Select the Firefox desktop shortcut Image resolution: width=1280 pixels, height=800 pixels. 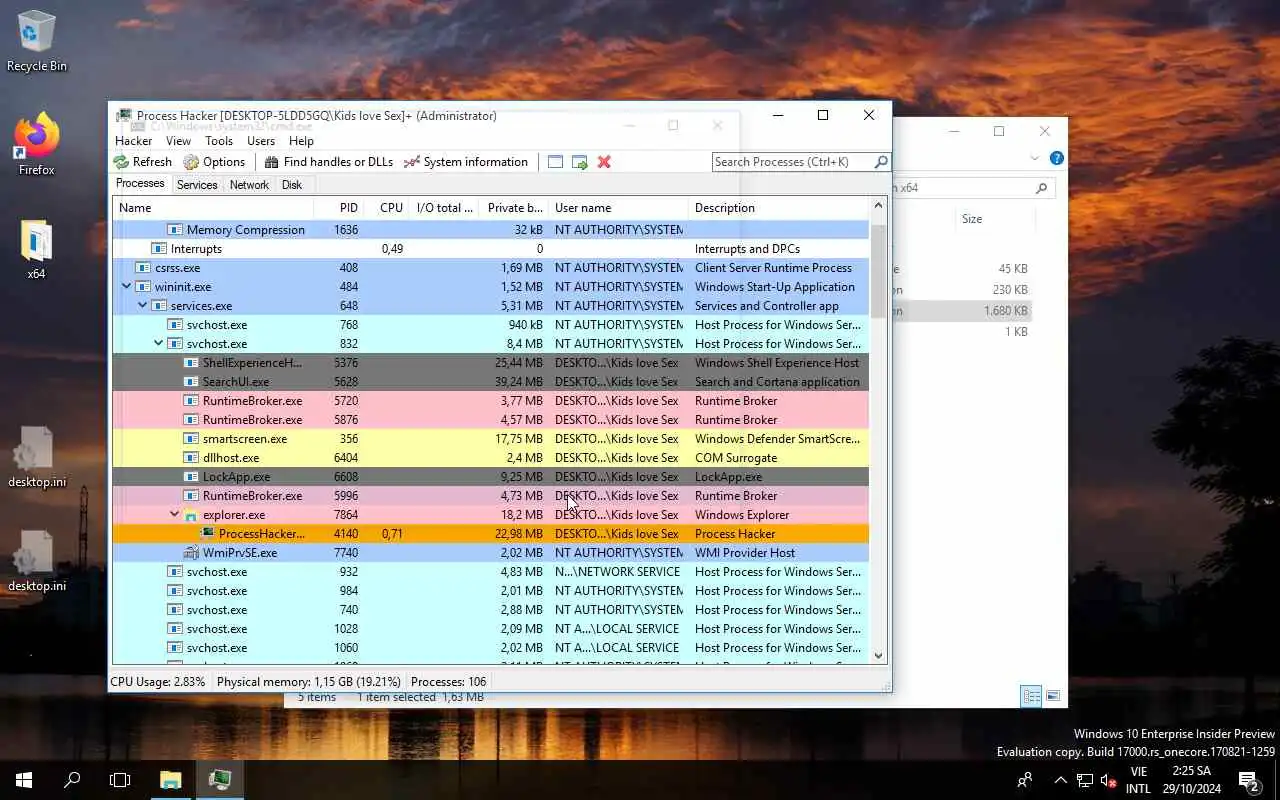[x=37, y=146]
